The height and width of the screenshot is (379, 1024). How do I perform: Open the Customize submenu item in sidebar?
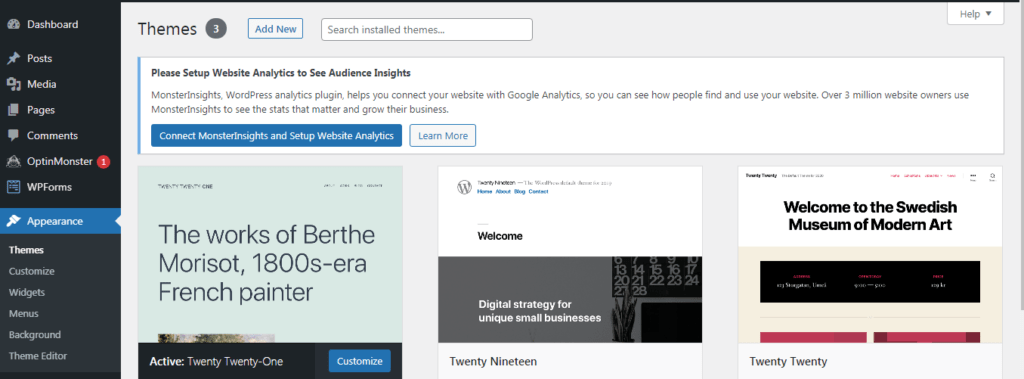pyautogui.click(x=31, y=271)
